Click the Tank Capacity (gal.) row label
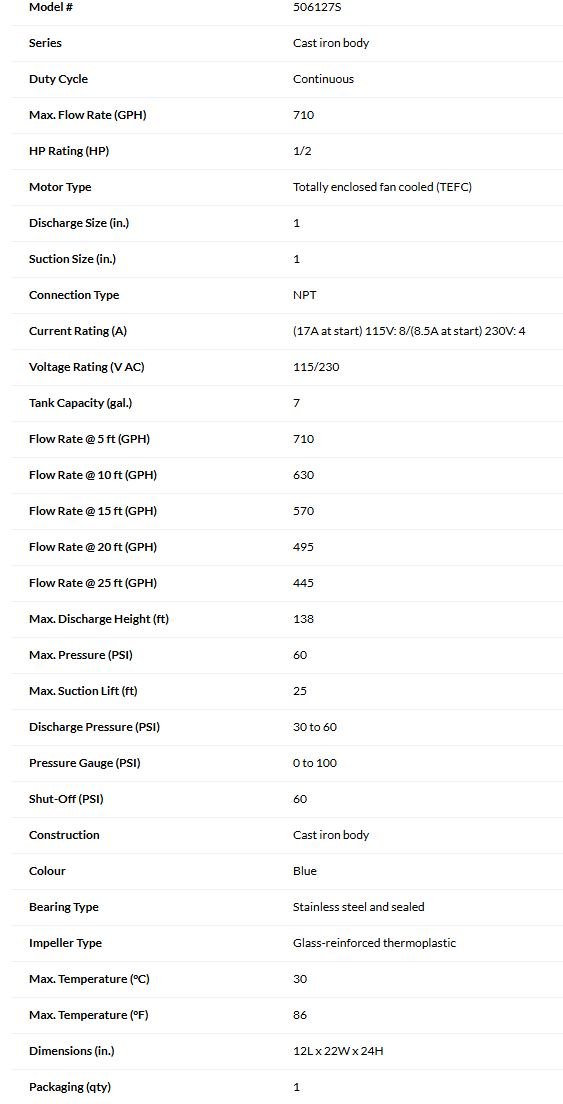 [x=80, y=403]
